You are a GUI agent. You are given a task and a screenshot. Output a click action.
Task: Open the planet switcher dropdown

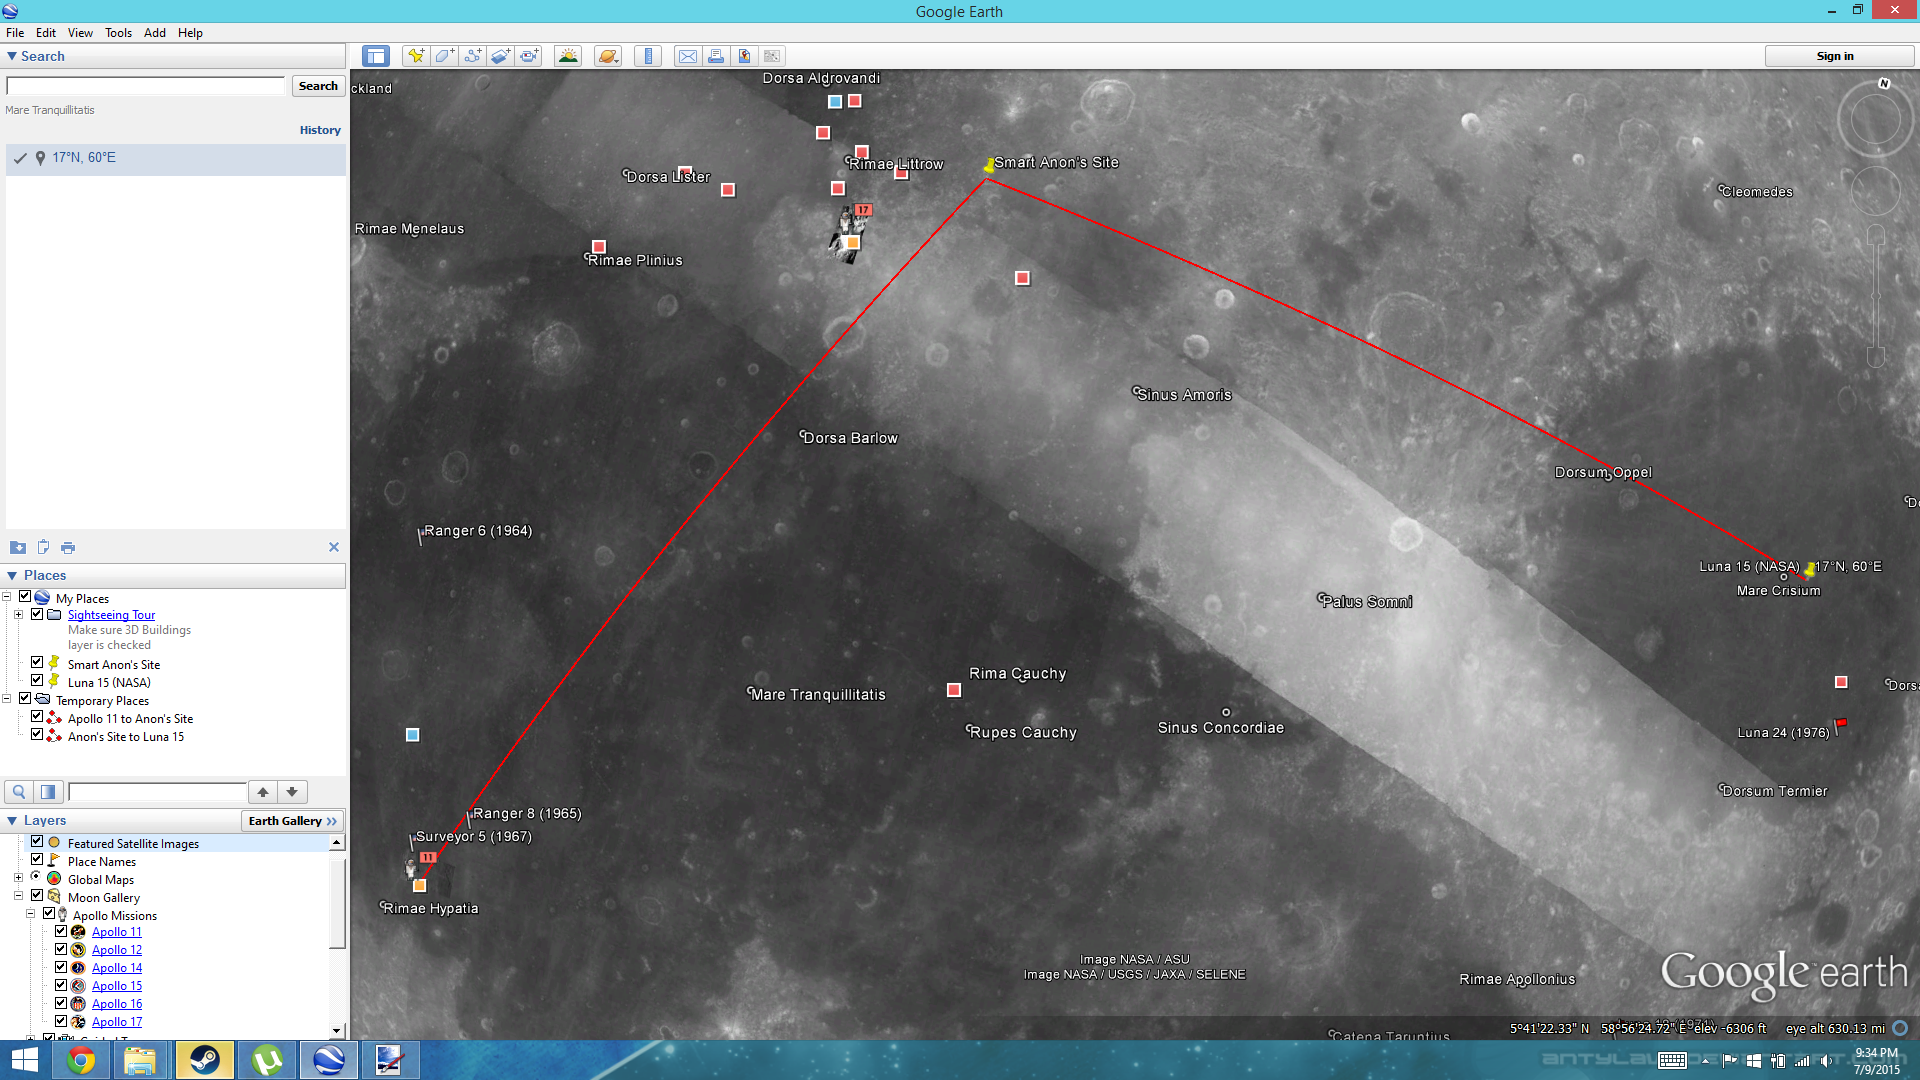(608, 56)
